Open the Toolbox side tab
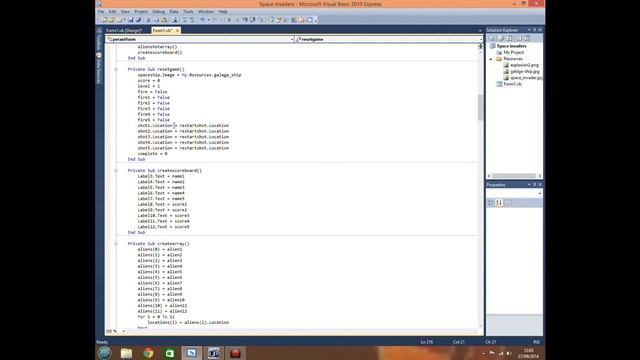 tap(99, 41)
